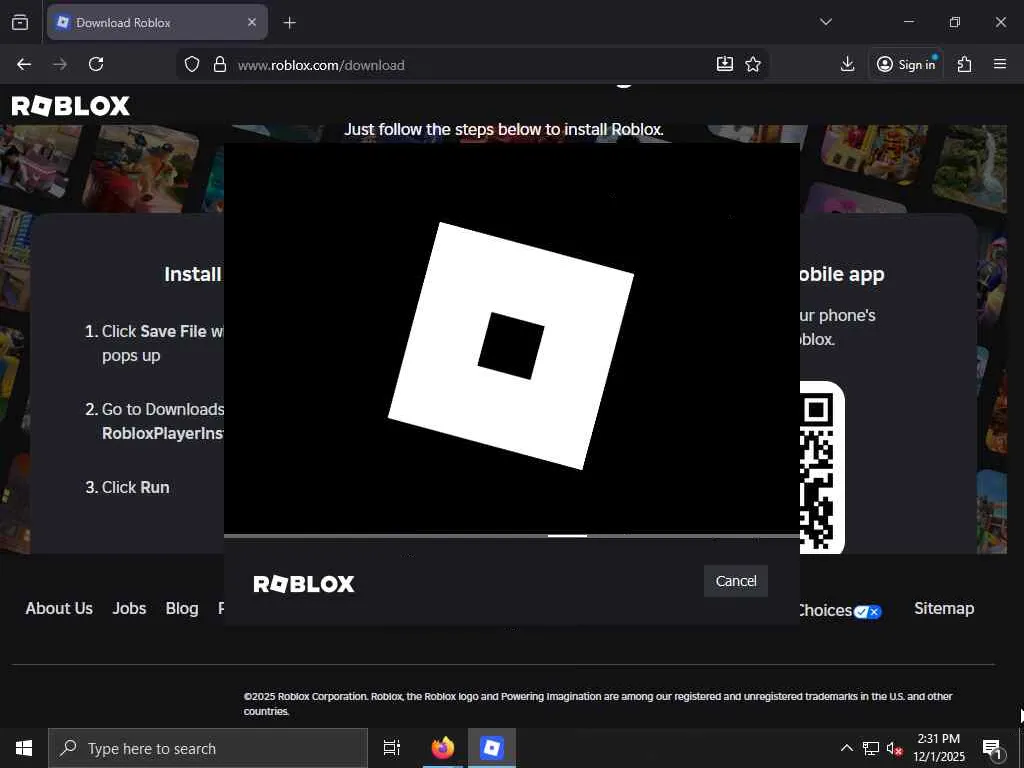Image resolution: width=1024 pixels, height=768 pixels.
Task: Click the Sign in account button
Action: [906, 64]
